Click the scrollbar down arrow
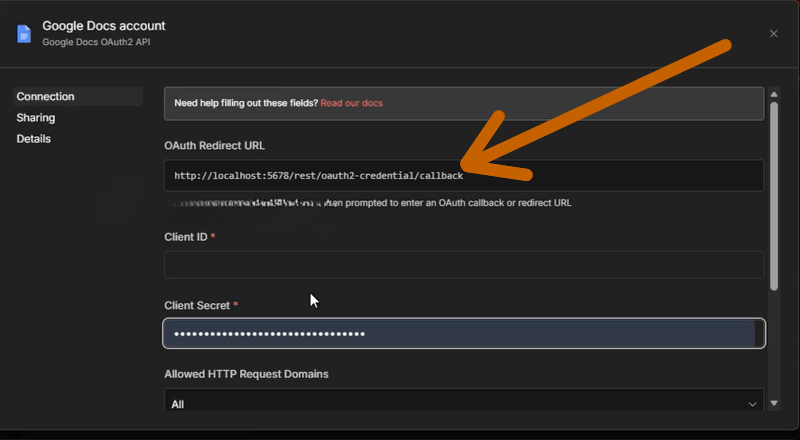 pyautogui.click(x=774, y=403)
